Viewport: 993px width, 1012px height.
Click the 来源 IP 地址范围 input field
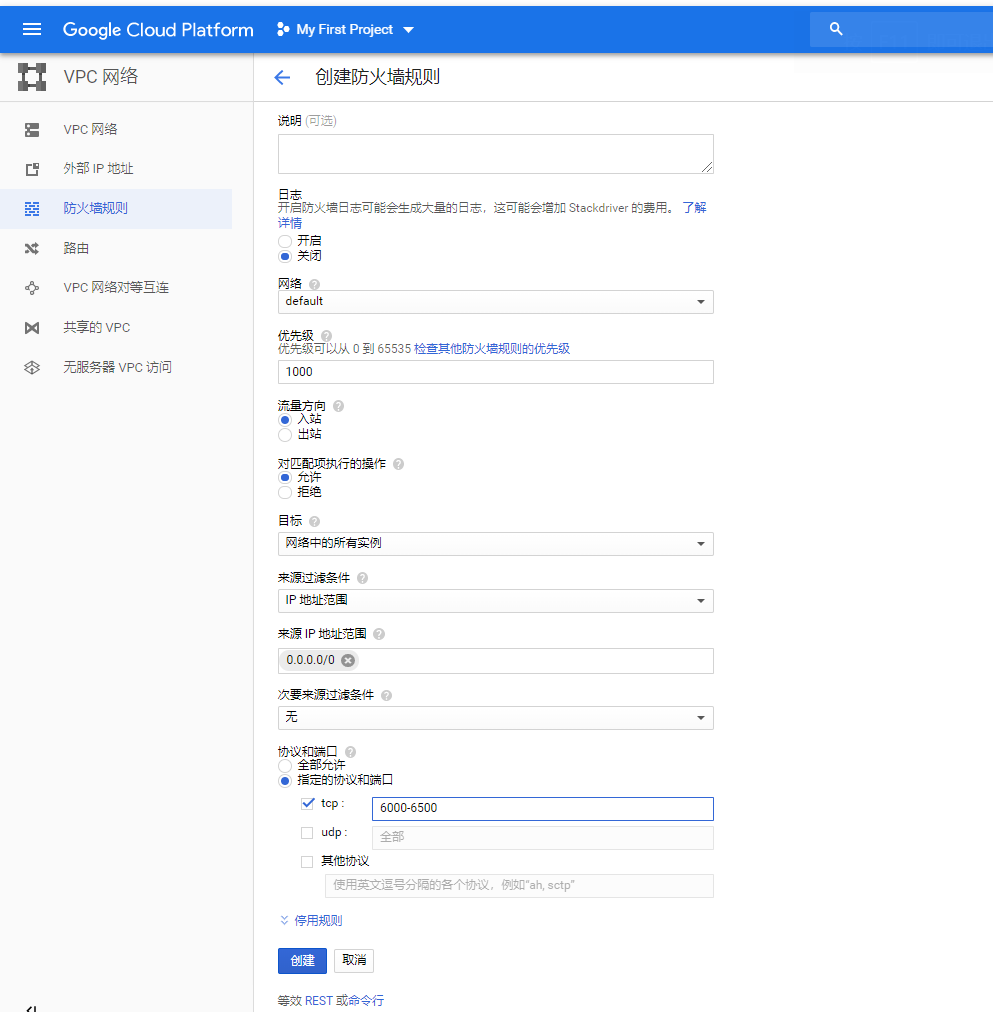tap(496, 661)
